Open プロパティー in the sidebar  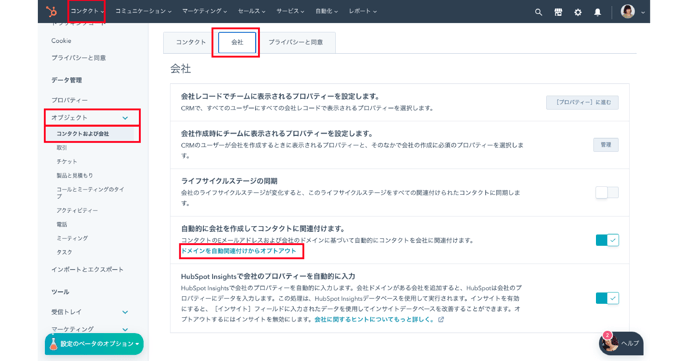pyautogui.click(x=69, y=100)
